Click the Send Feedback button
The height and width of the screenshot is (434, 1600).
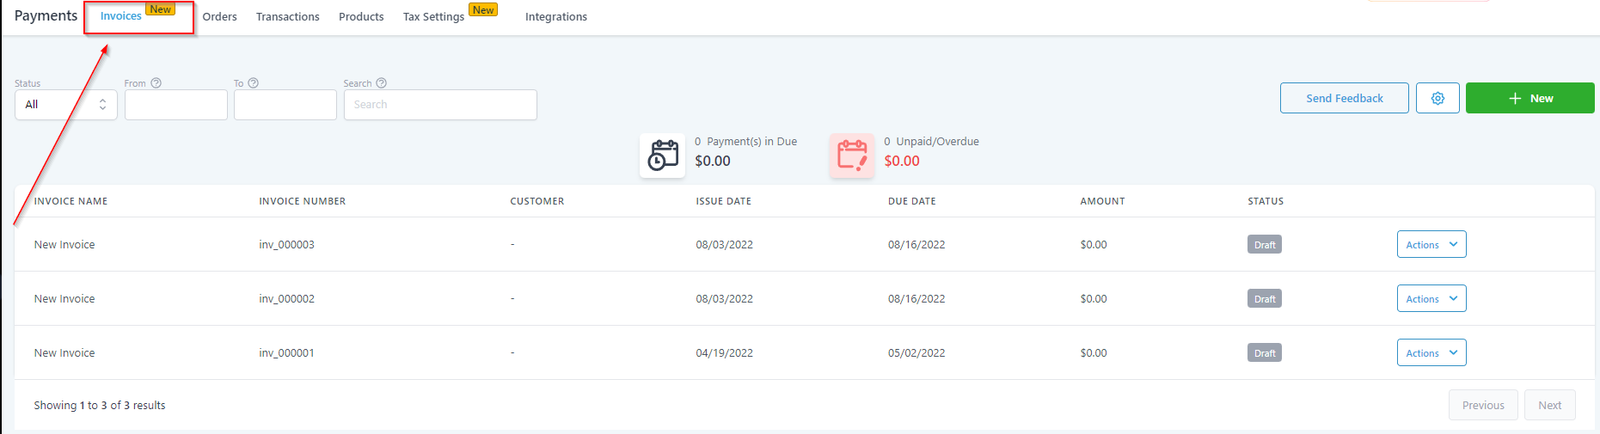(x=1344, y=98)
